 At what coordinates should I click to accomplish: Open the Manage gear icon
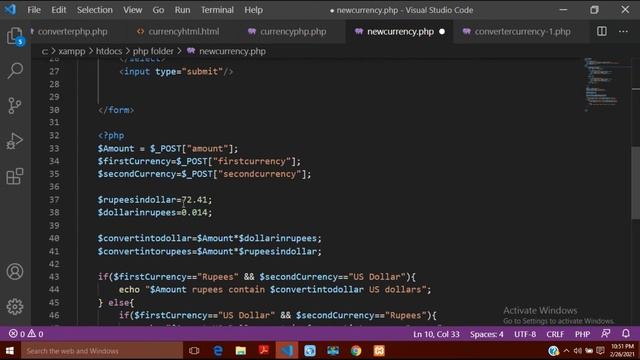tap(15, 307)
